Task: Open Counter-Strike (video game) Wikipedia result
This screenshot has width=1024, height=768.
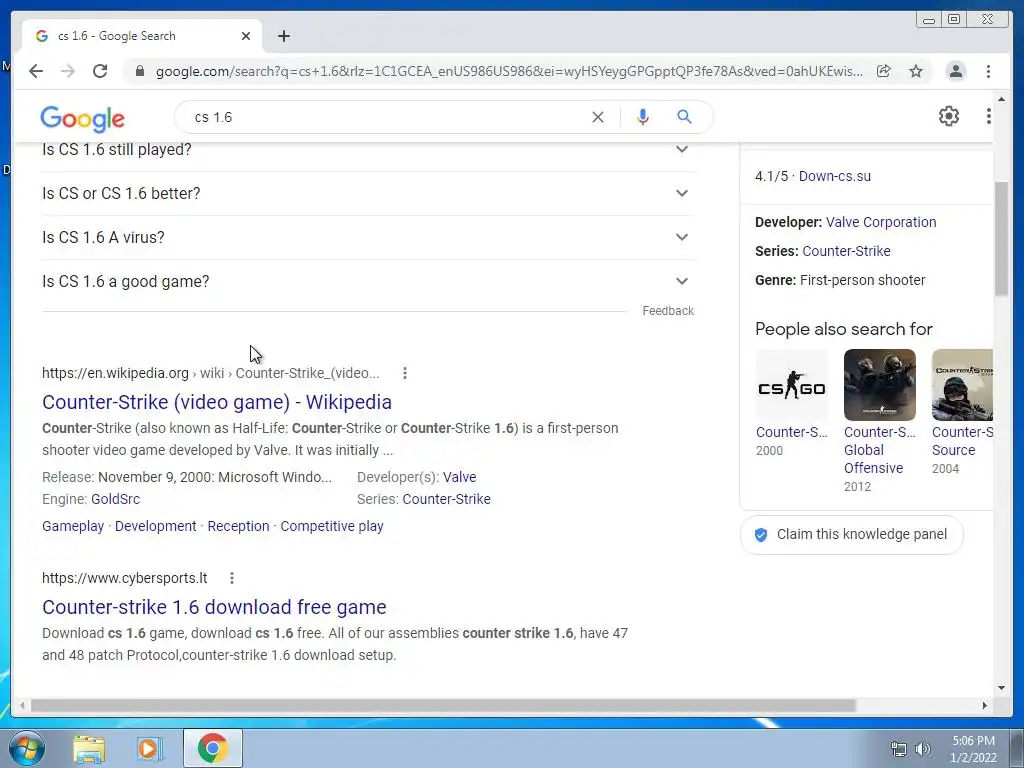Action: click(x=217, y=402)
